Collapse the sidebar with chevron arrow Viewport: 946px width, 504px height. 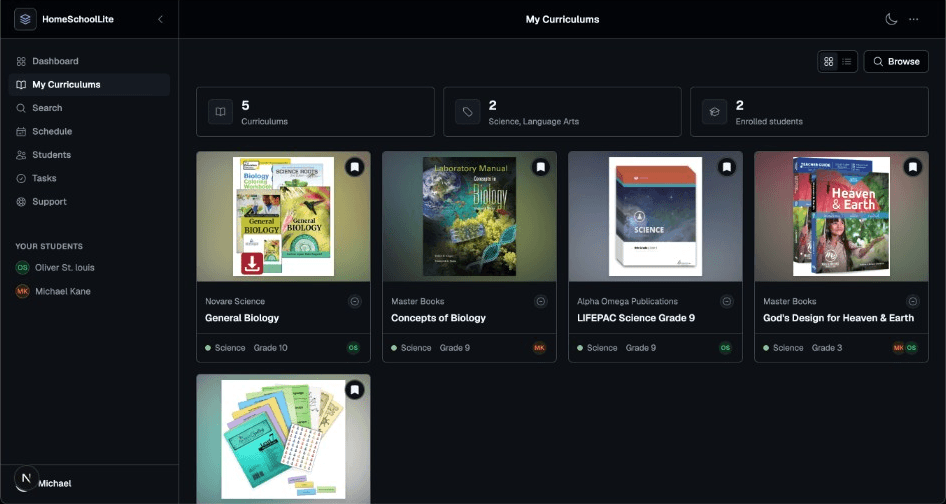pyautogui.click(x=160, y=19)
